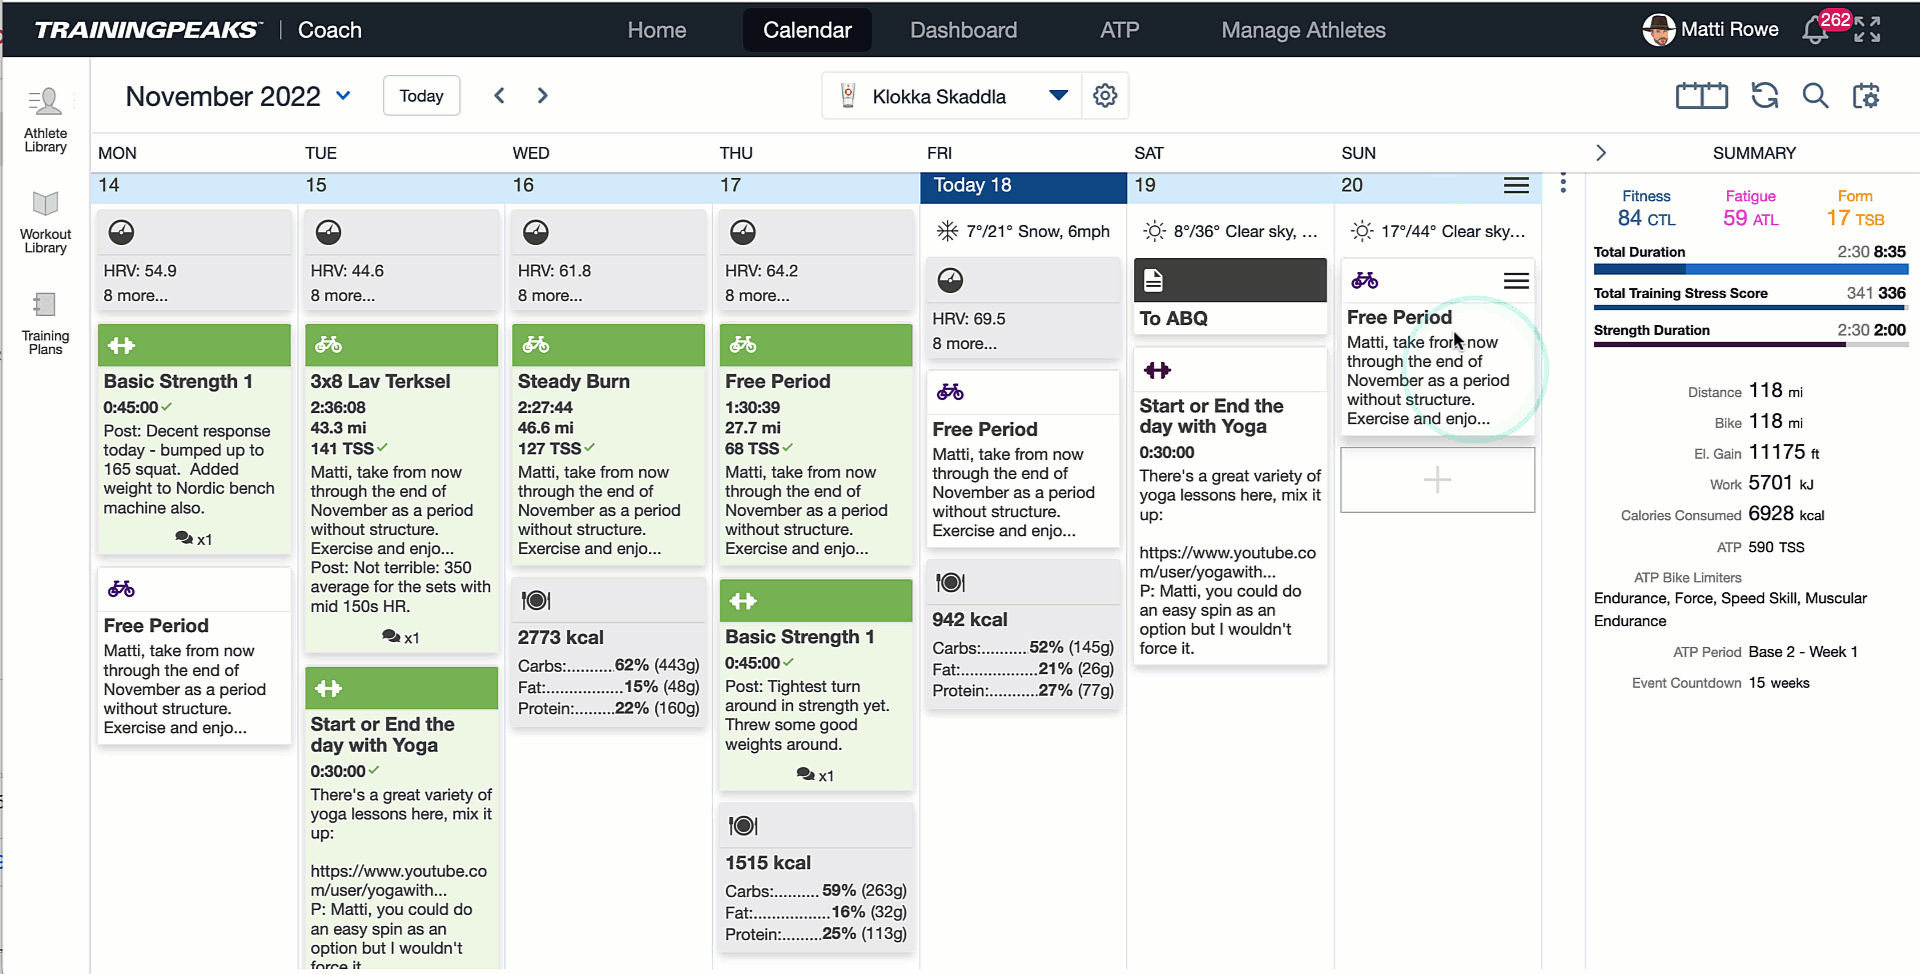Click the Total Duration progress bar
Screen dimensions: 1920x974
click(1750, 269)
